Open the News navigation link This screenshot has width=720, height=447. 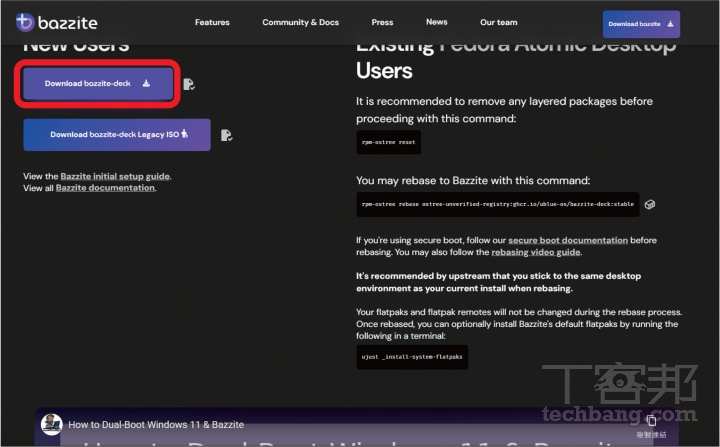(436, 22)
